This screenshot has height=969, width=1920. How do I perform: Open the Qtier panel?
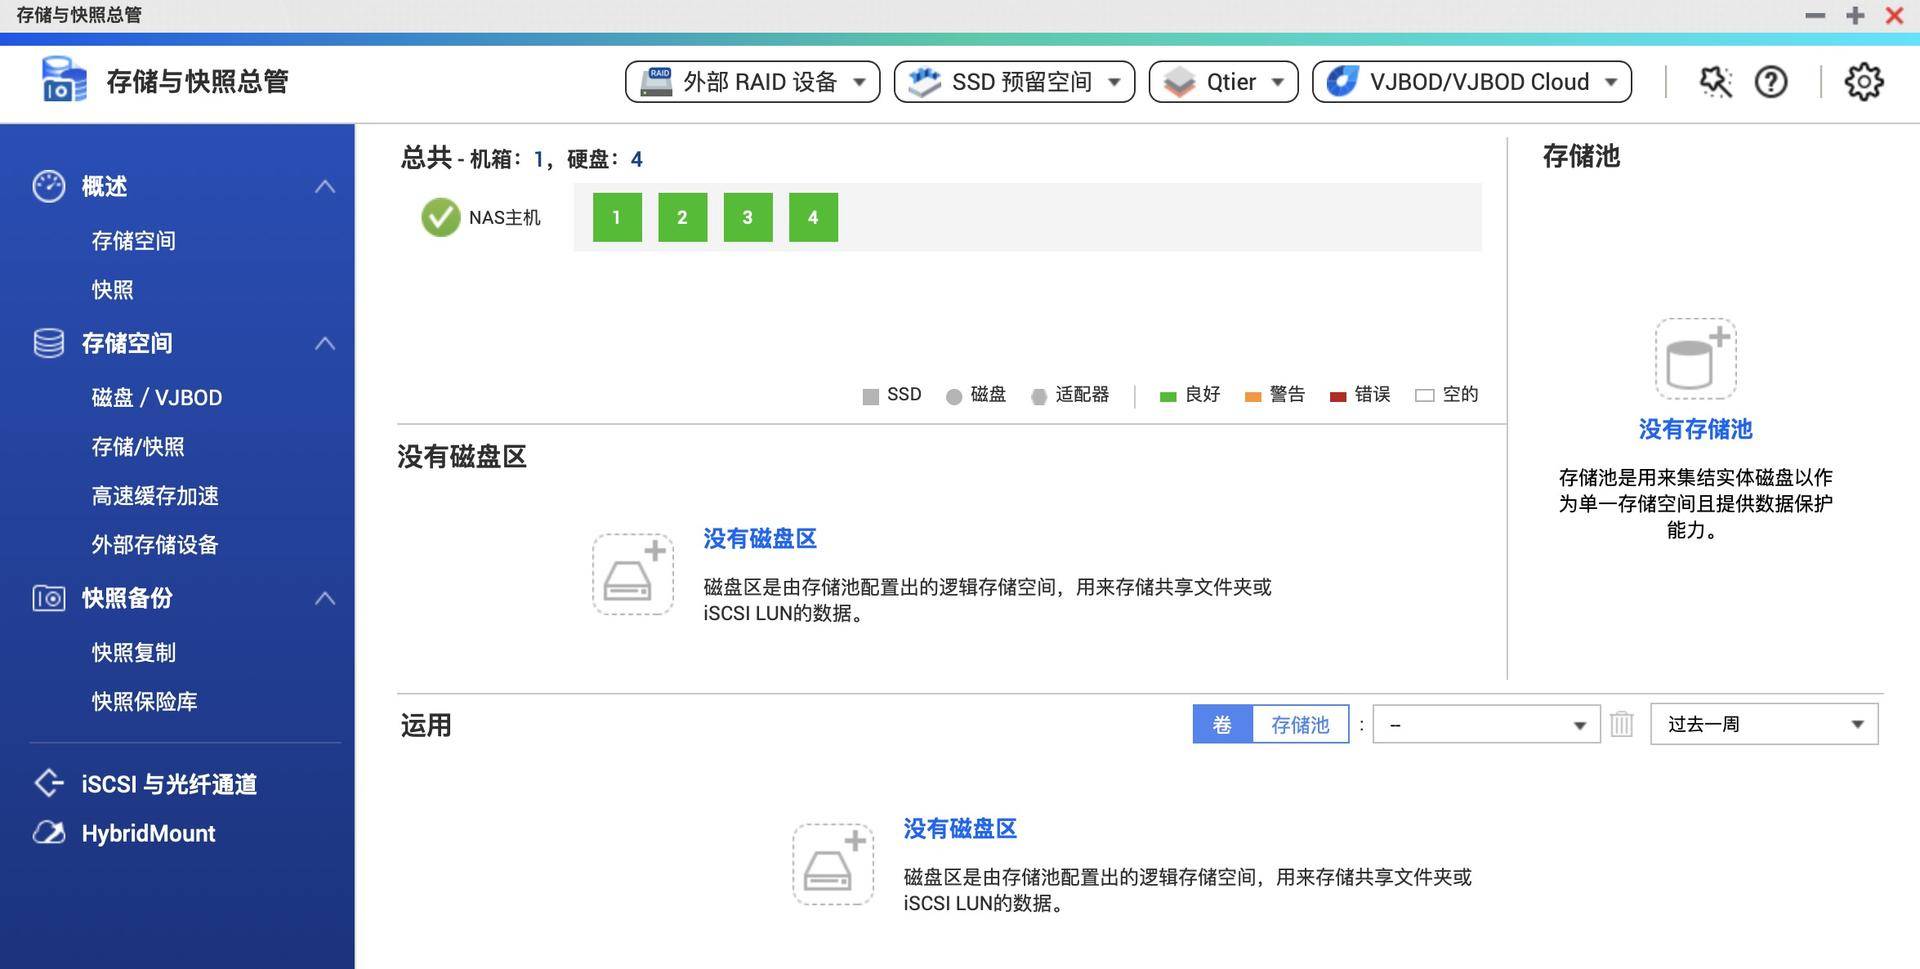coord(1222,81)
